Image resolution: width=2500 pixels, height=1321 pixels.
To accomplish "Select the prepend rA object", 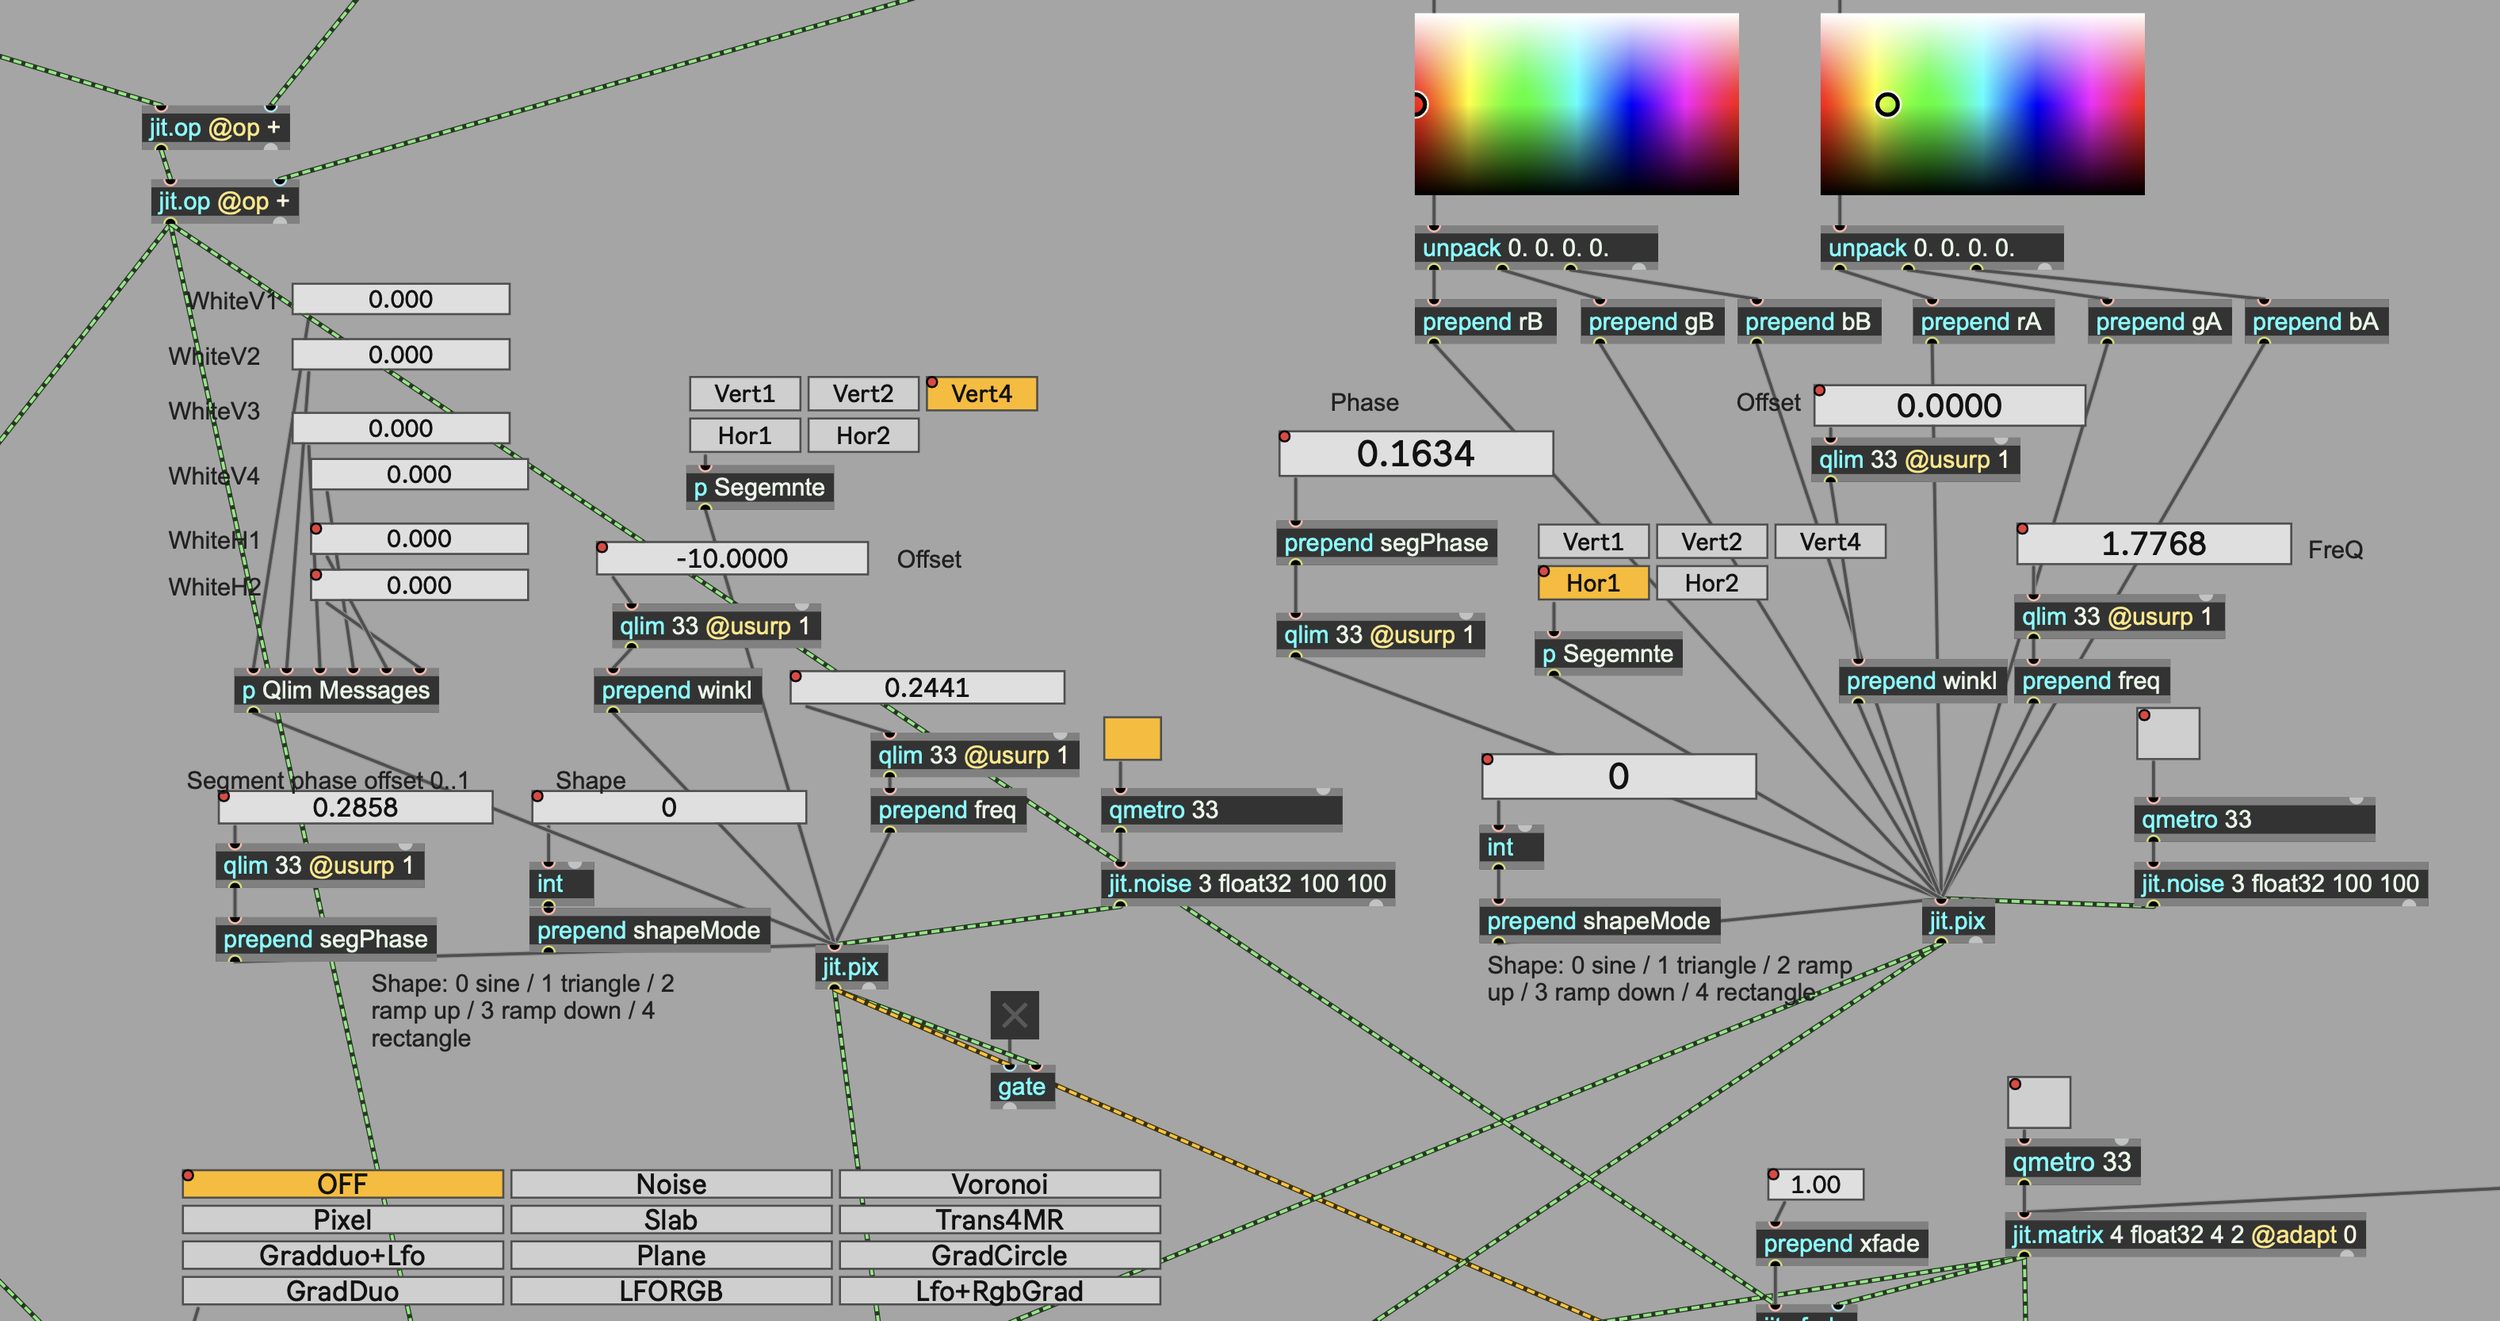I will [1982, 322].
